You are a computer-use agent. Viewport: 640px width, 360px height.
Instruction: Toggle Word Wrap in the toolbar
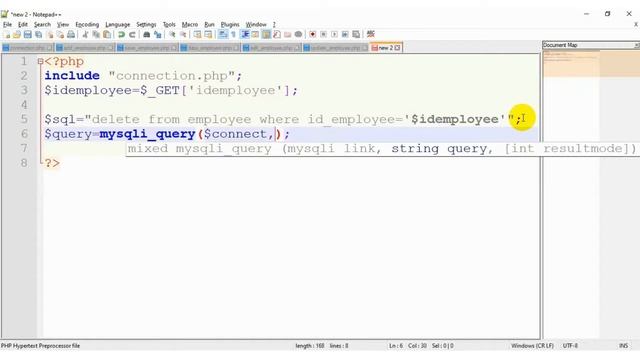coord(223,35)
